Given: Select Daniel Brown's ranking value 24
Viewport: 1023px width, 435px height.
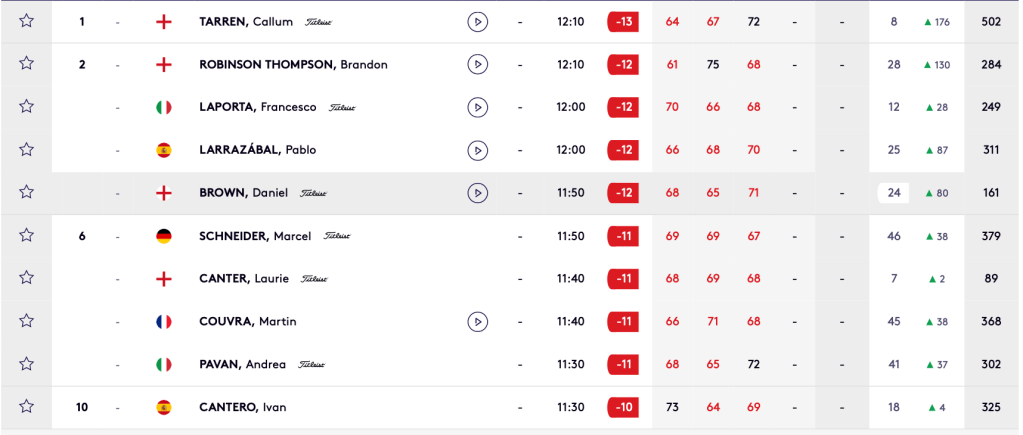Looking at the screenshot, I should point(894,193).
